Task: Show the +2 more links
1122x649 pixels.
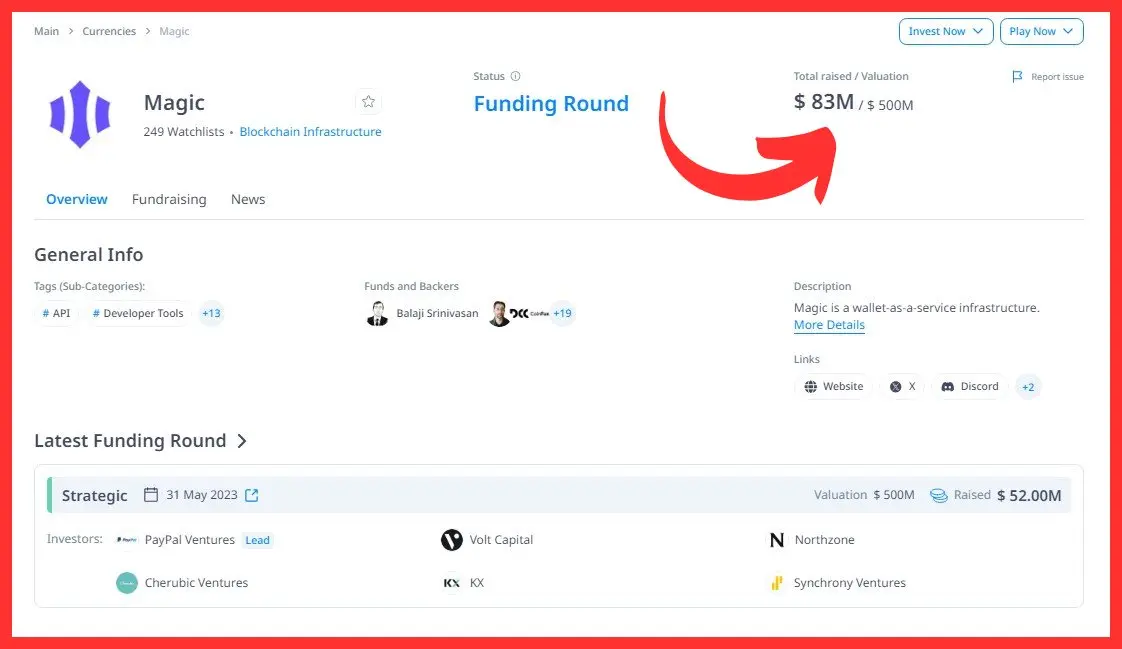Action: click(1028, 387)
